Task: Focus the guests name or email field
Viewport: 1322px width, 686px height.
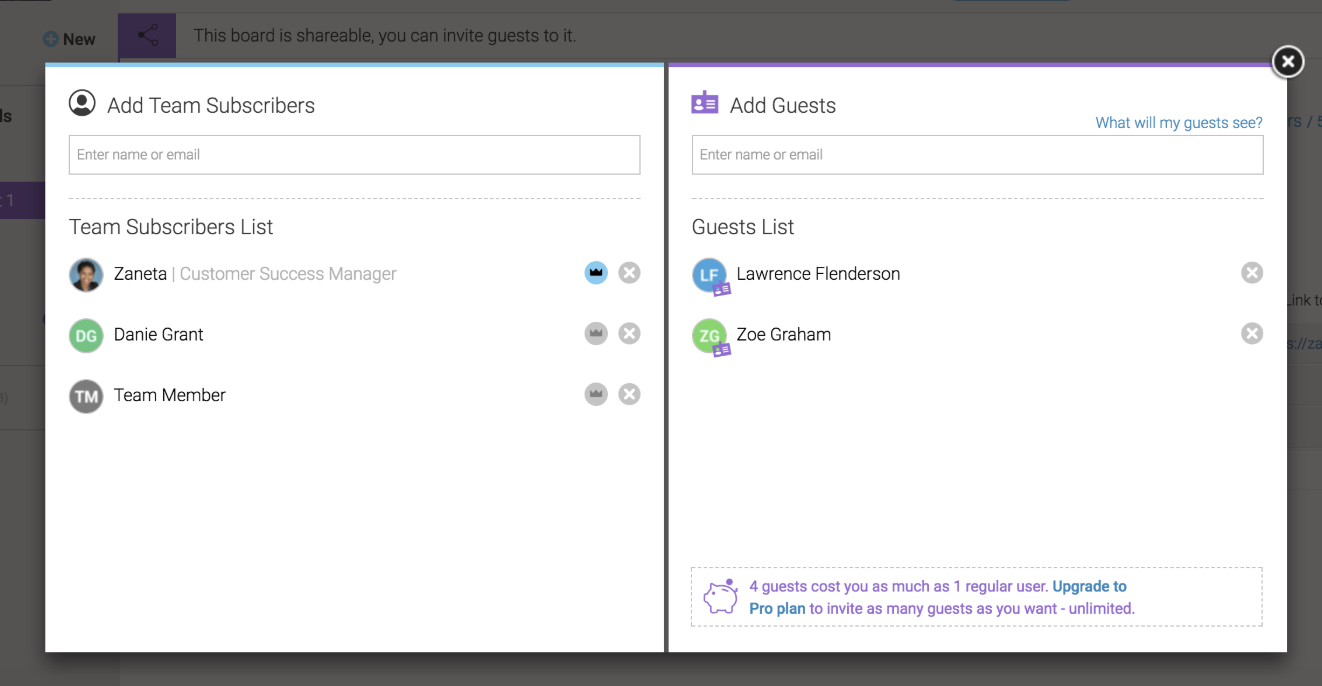Action: click(x=977, y=155)
